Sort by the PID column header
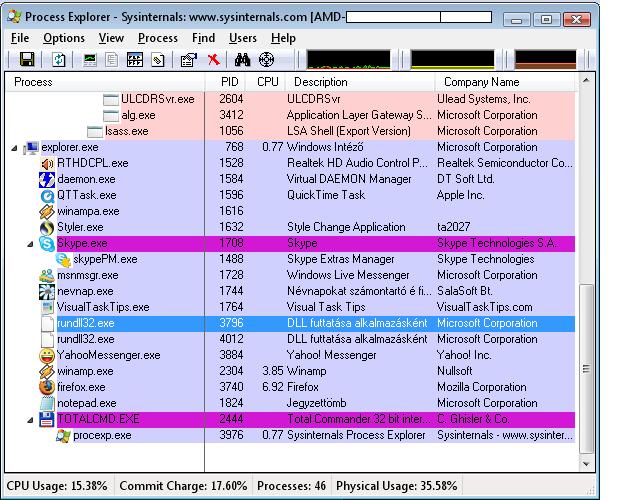 click(225, 82)
